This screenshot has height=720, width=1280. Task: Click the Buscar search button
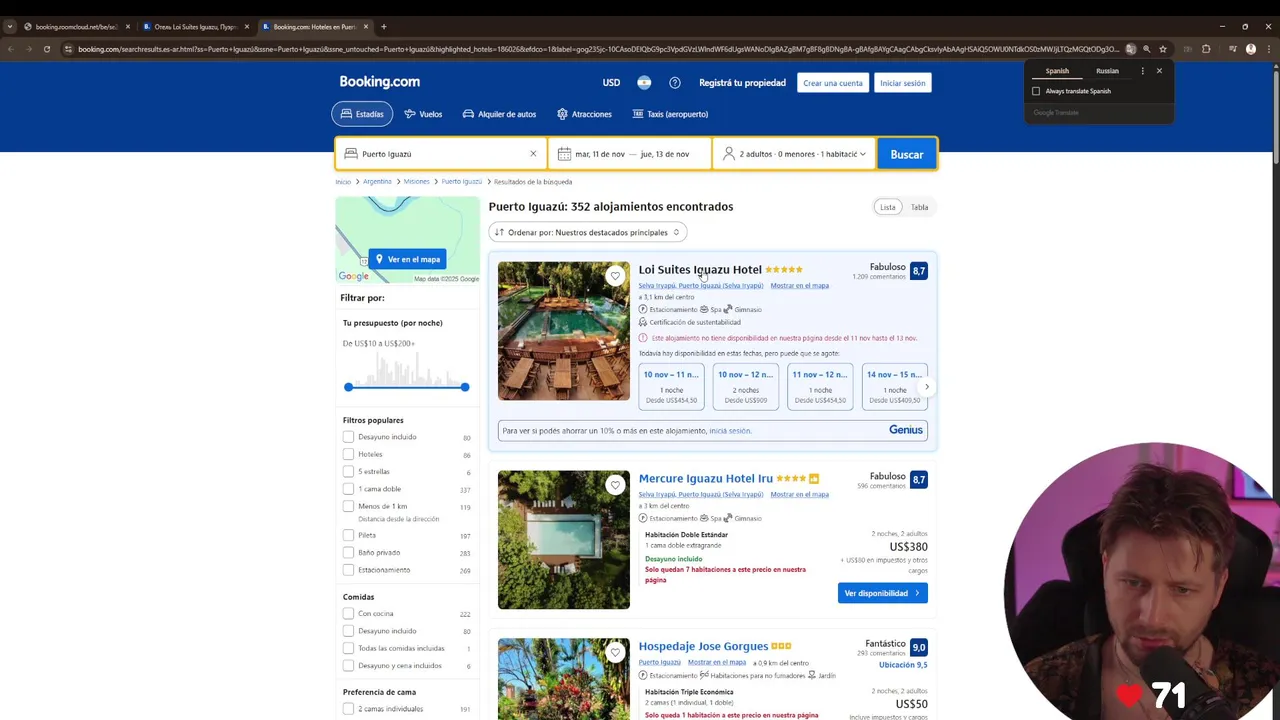[907, 154]
